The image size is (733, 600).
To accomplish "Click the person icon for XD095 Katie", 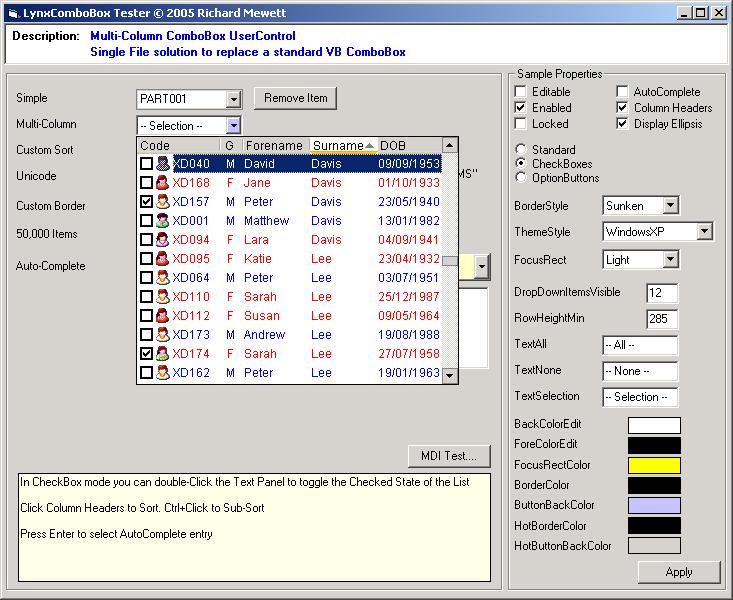I will (162, 259).
